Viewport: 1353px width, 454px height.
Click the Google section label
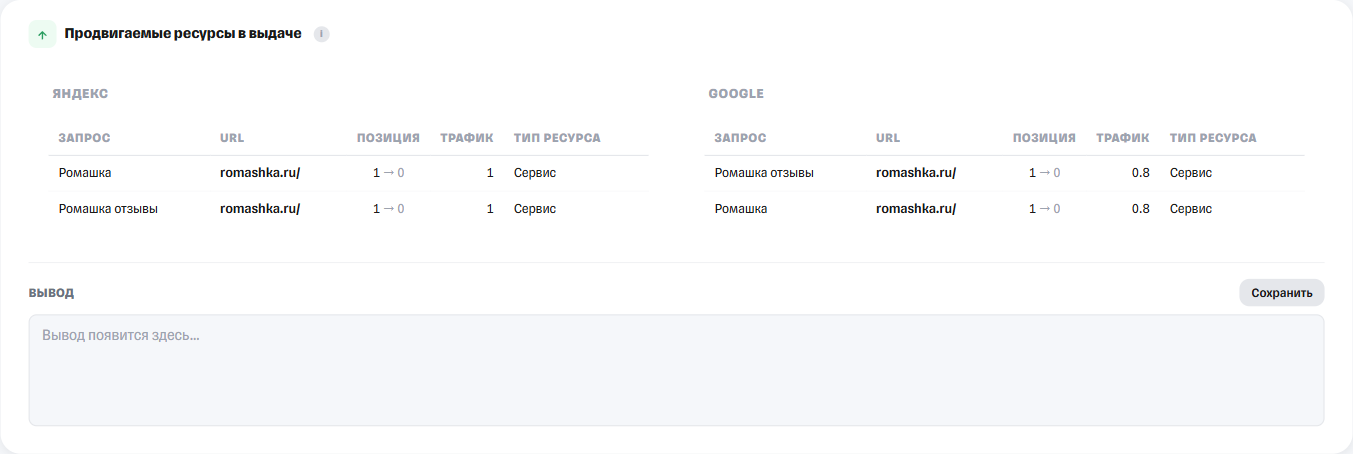click(x=736, y=94)
